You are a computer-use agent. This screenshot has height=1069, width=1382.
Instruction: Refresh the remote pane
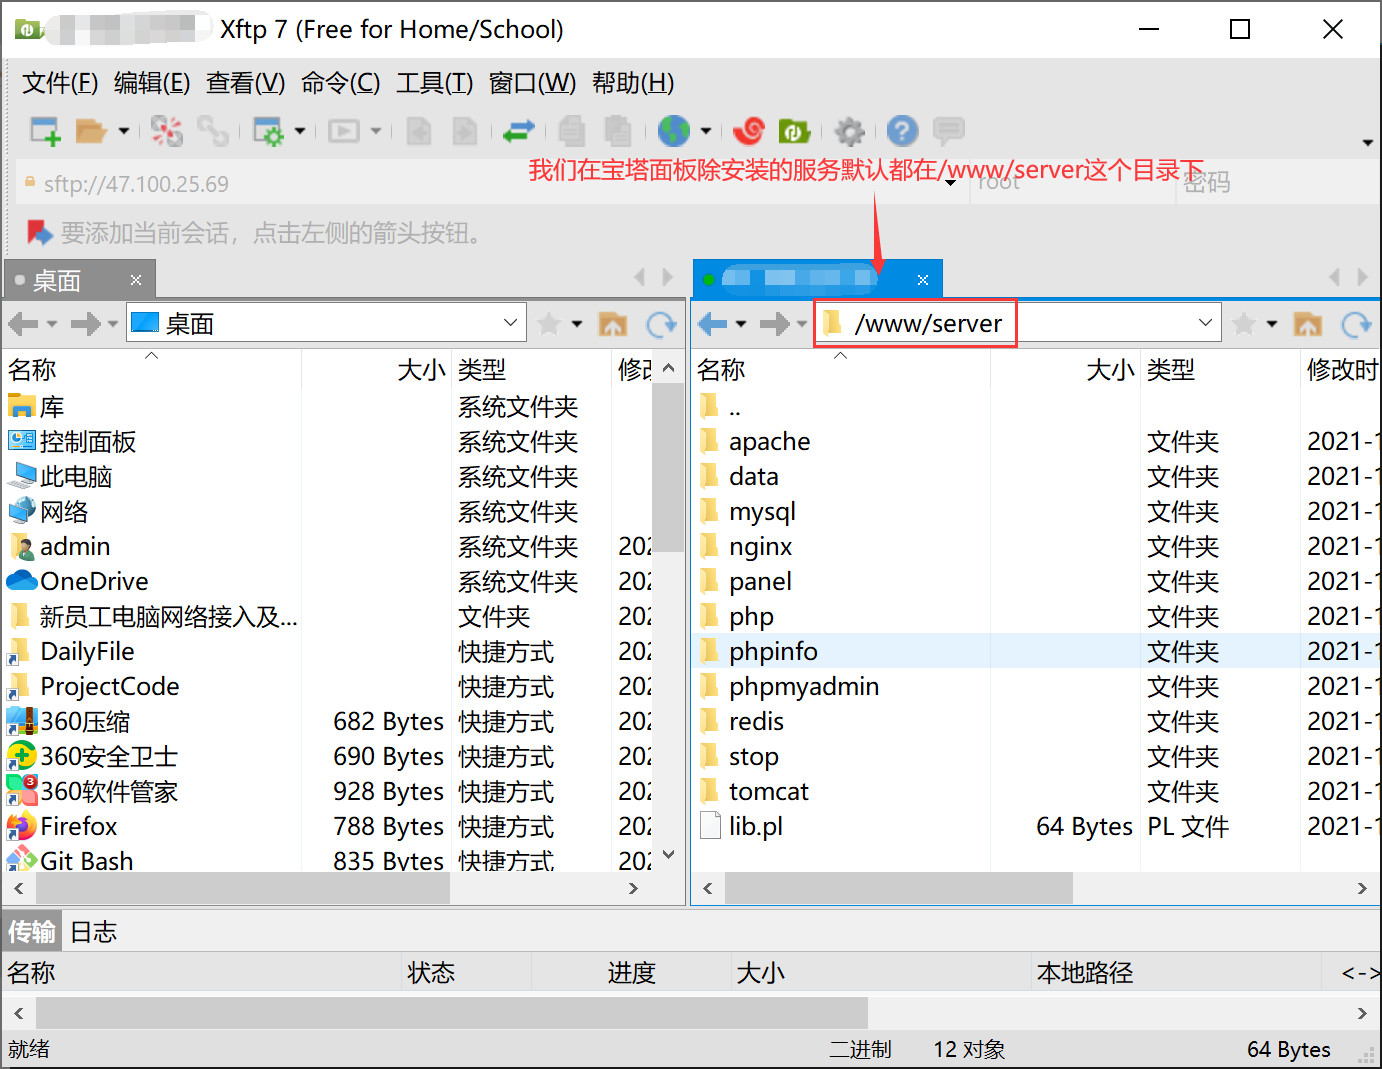click(x=1356, y=323)
